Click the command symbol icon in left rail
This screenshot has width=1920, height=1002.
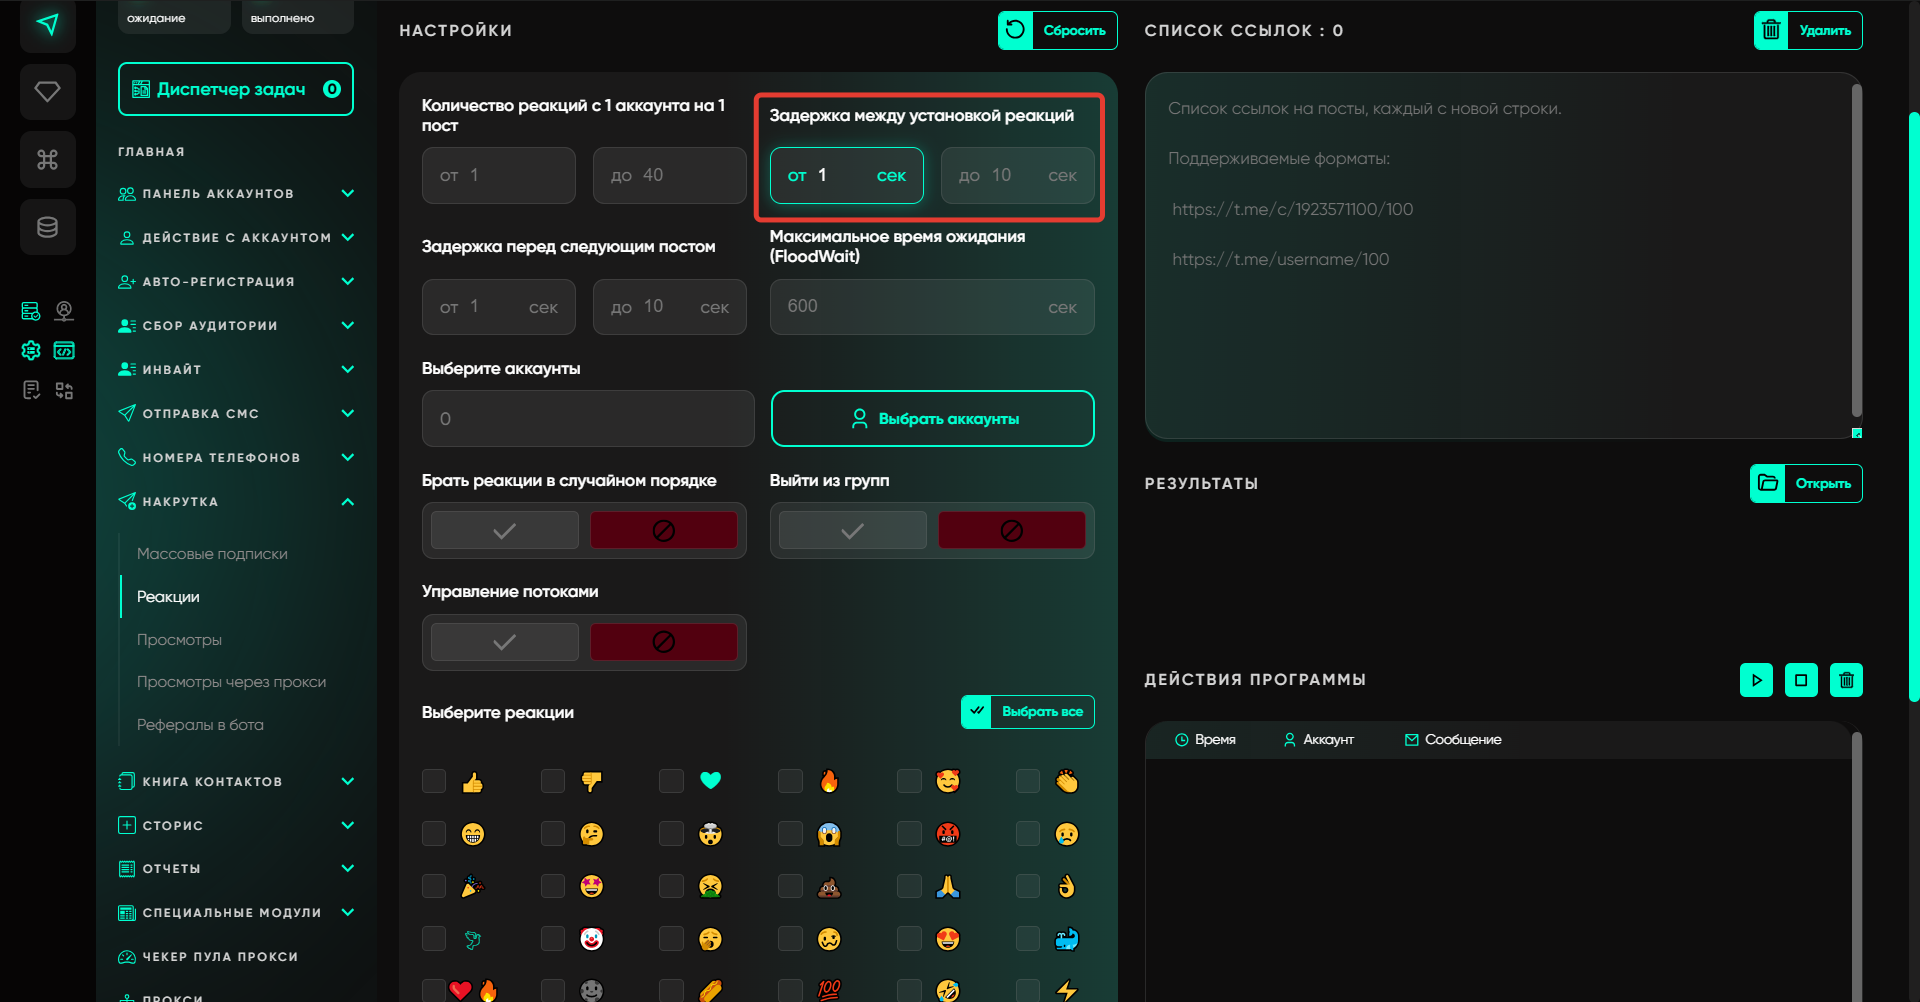tap(48, 159)
